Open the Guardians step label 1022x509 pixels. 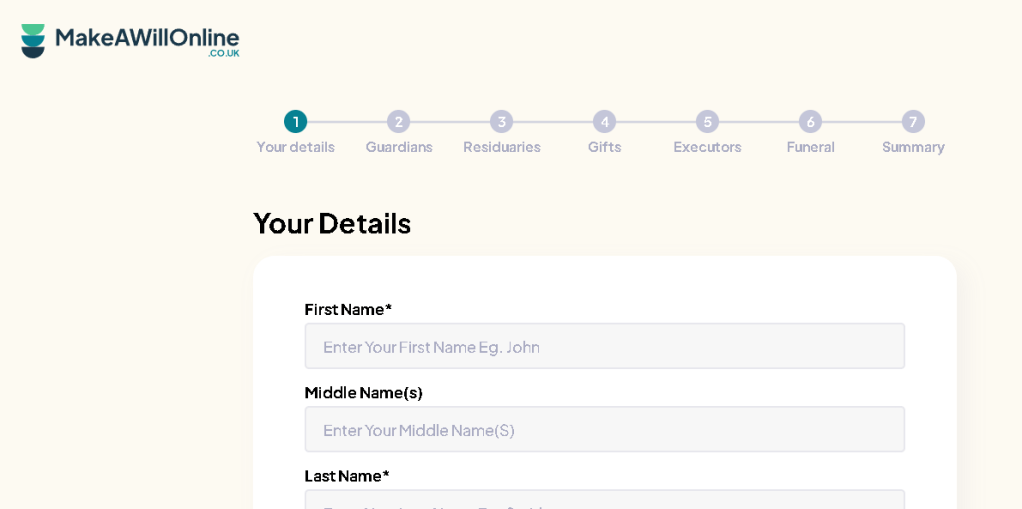[x=399, y=147]
